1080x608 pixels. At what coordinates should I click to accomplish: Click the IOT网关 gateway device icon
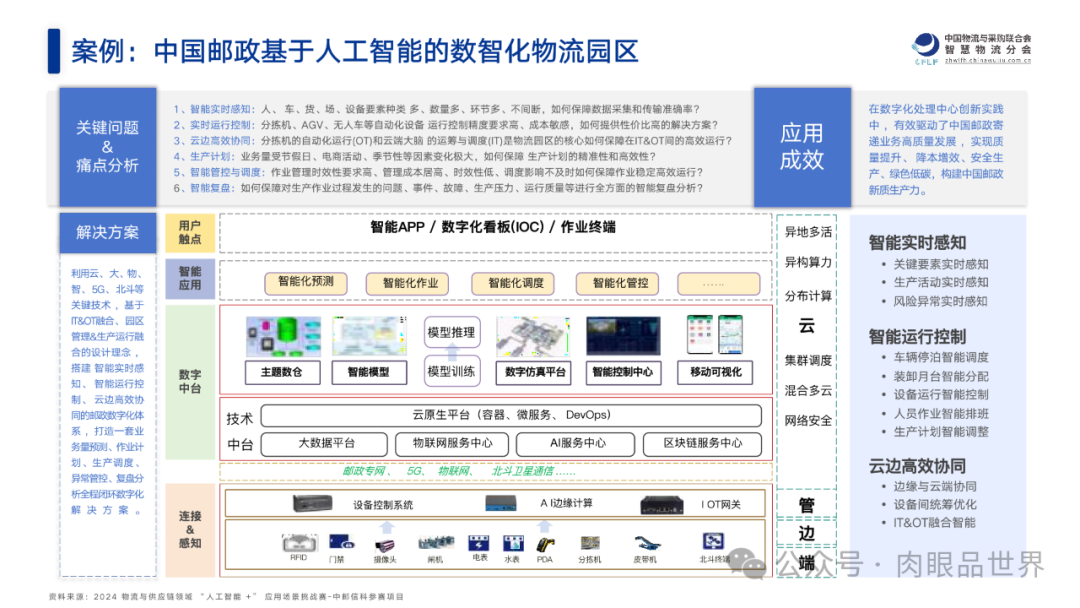[x=661, y=505]
